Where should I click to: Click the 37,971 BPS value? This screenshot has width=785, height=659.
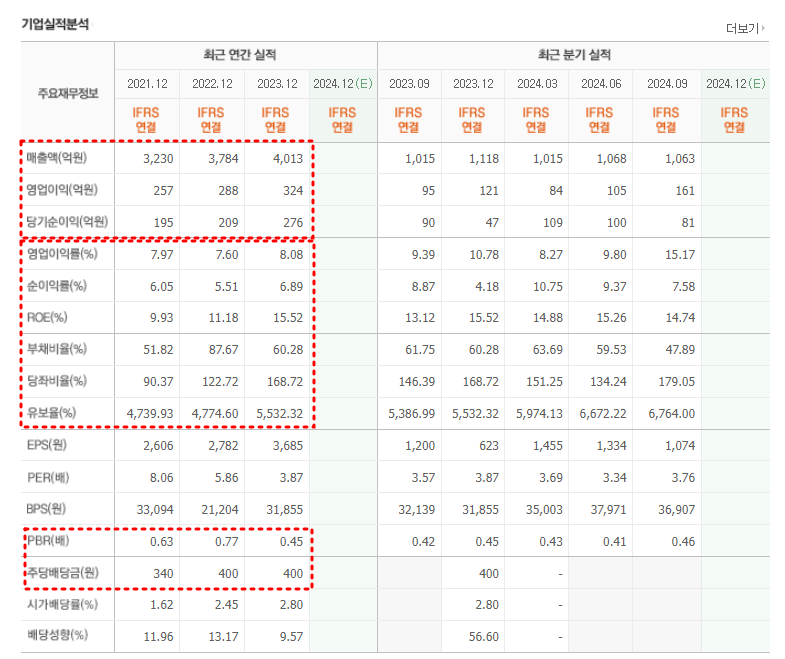tap(608, 510)
